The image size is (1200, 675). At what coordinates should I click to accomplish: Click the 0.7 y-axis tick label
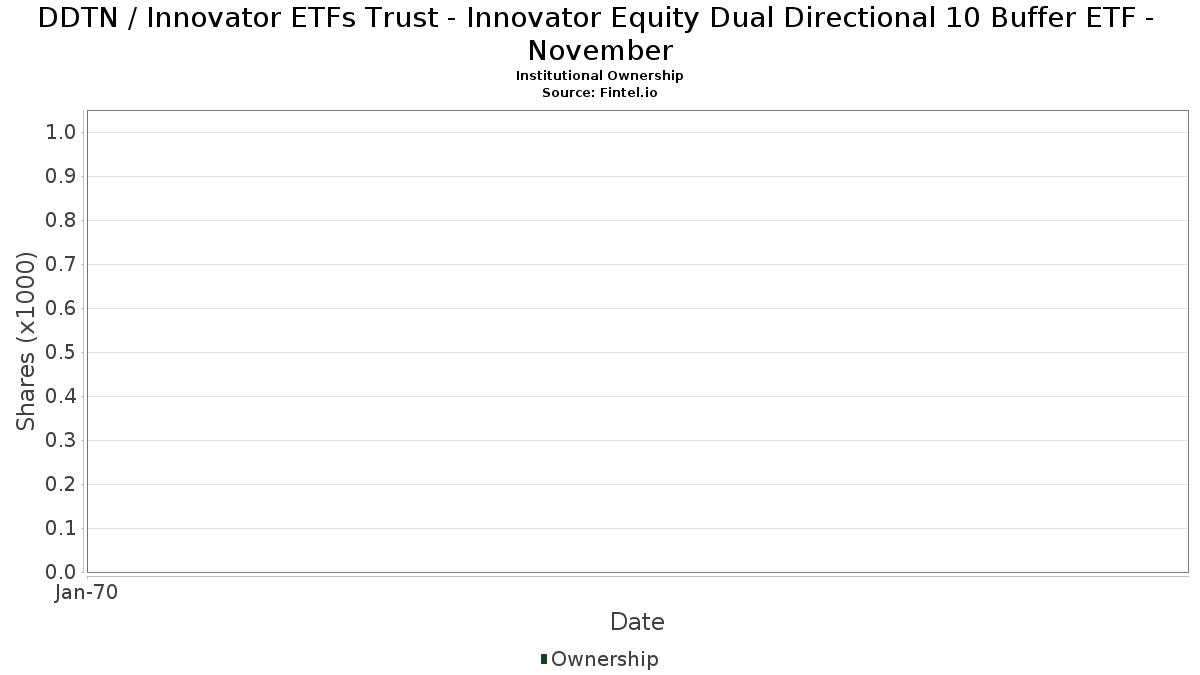62,264
